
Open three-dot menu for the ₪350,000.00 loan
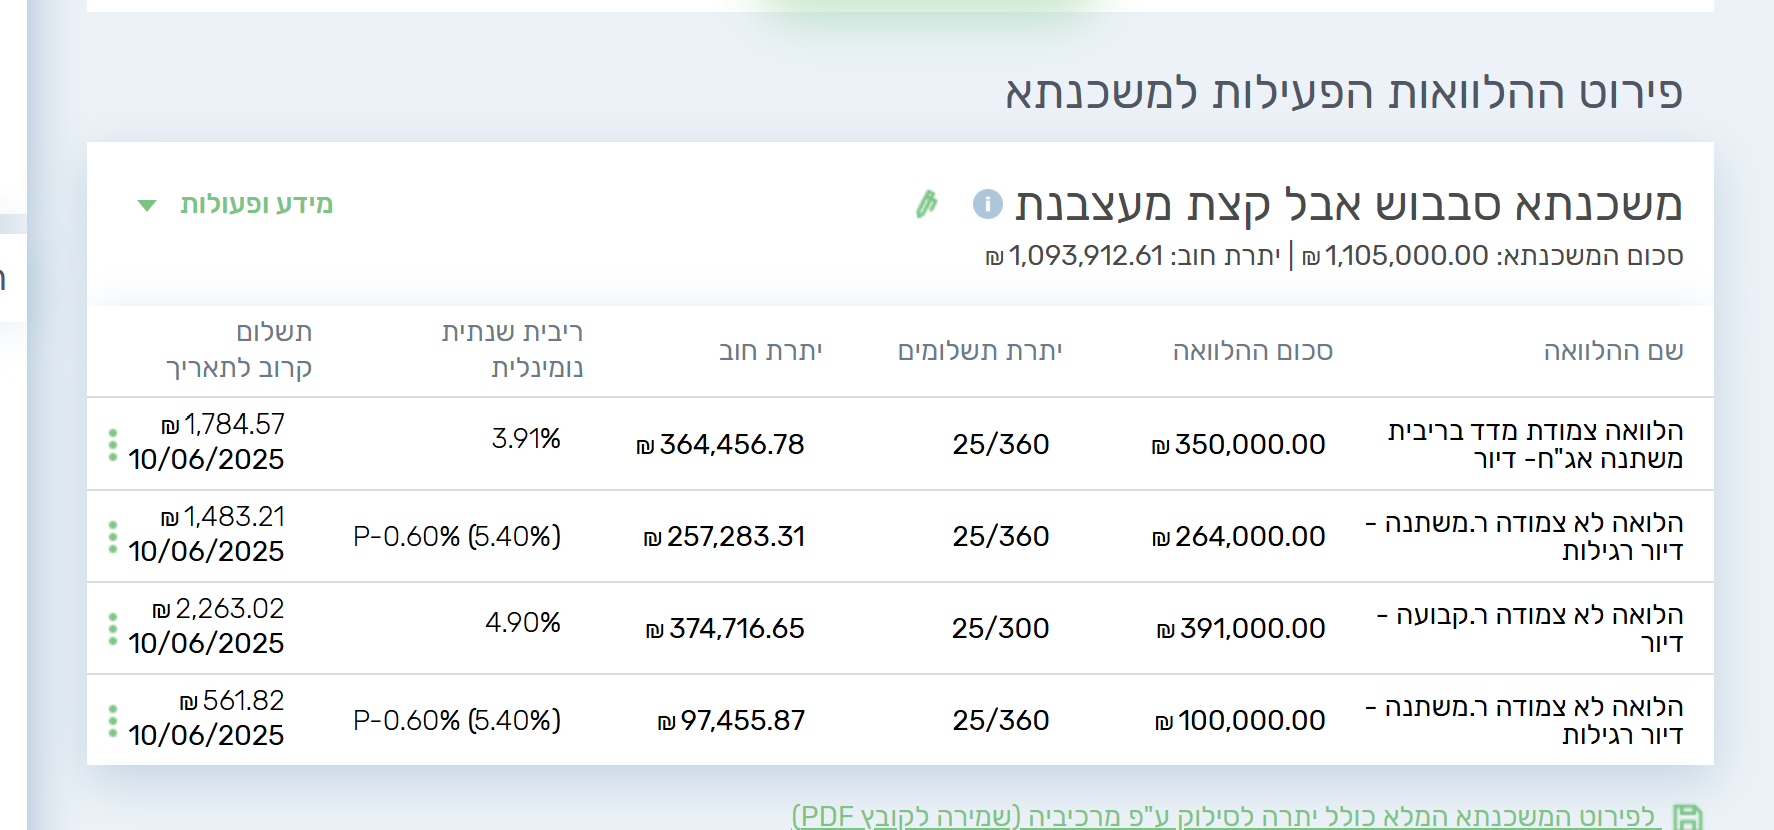(113, 444)
